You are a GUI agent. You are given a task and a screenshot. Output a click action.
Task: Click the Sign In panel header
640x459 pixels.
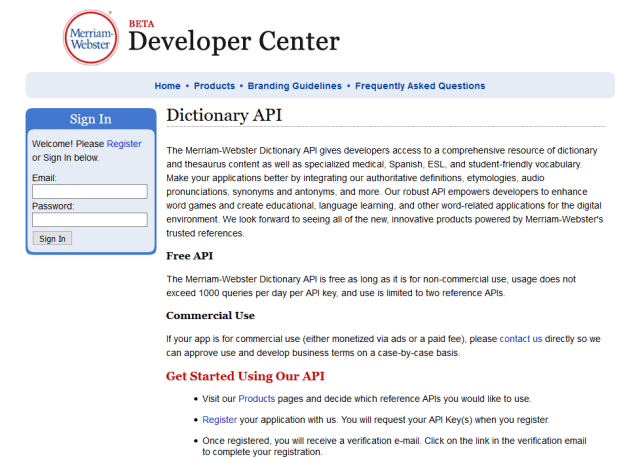pyautogui.click(x=91, y=119)
